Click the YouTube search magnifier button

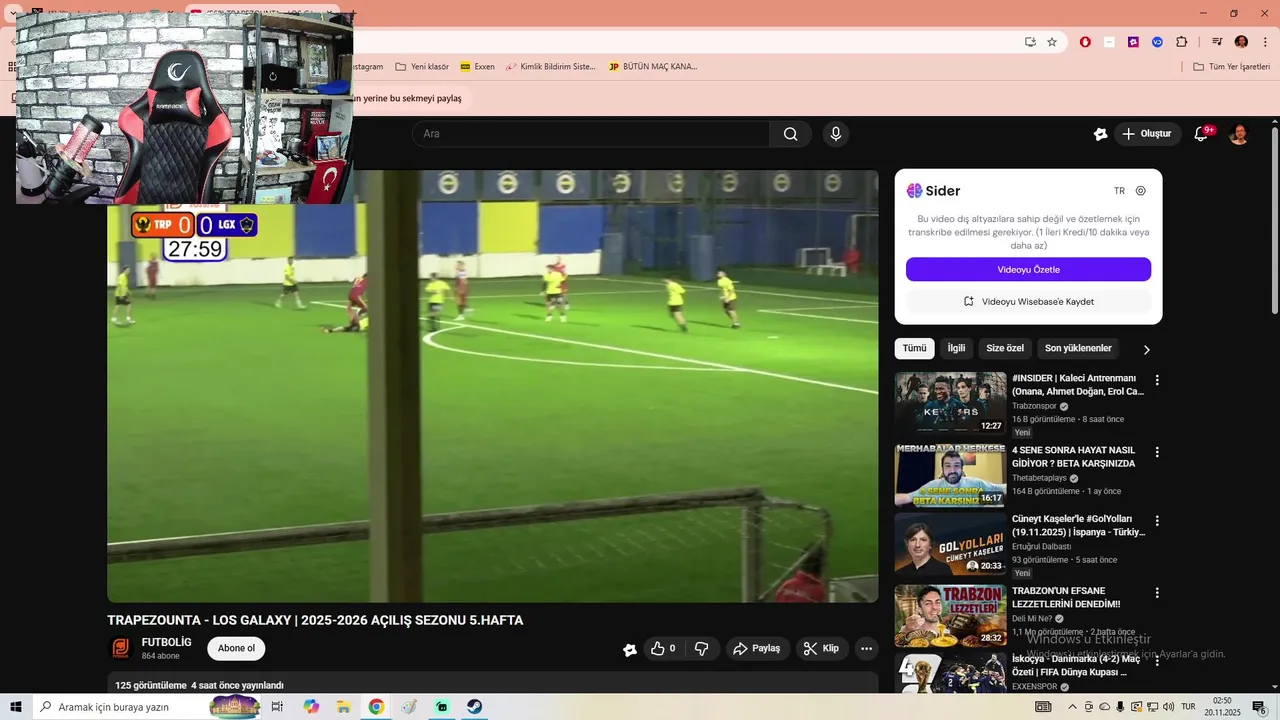click(x=790, y=134)
